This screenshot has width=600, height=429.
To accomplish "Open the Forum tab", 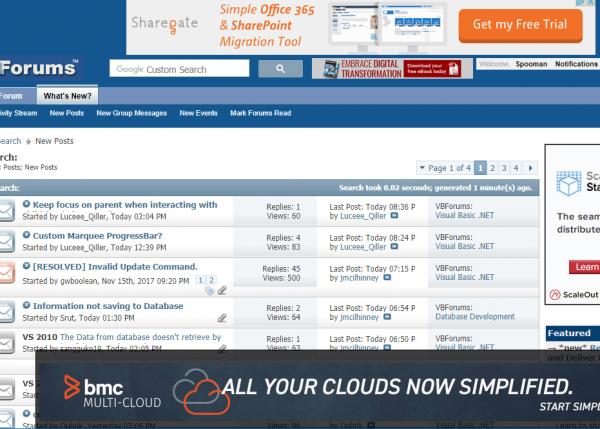I will pos(11,96).
